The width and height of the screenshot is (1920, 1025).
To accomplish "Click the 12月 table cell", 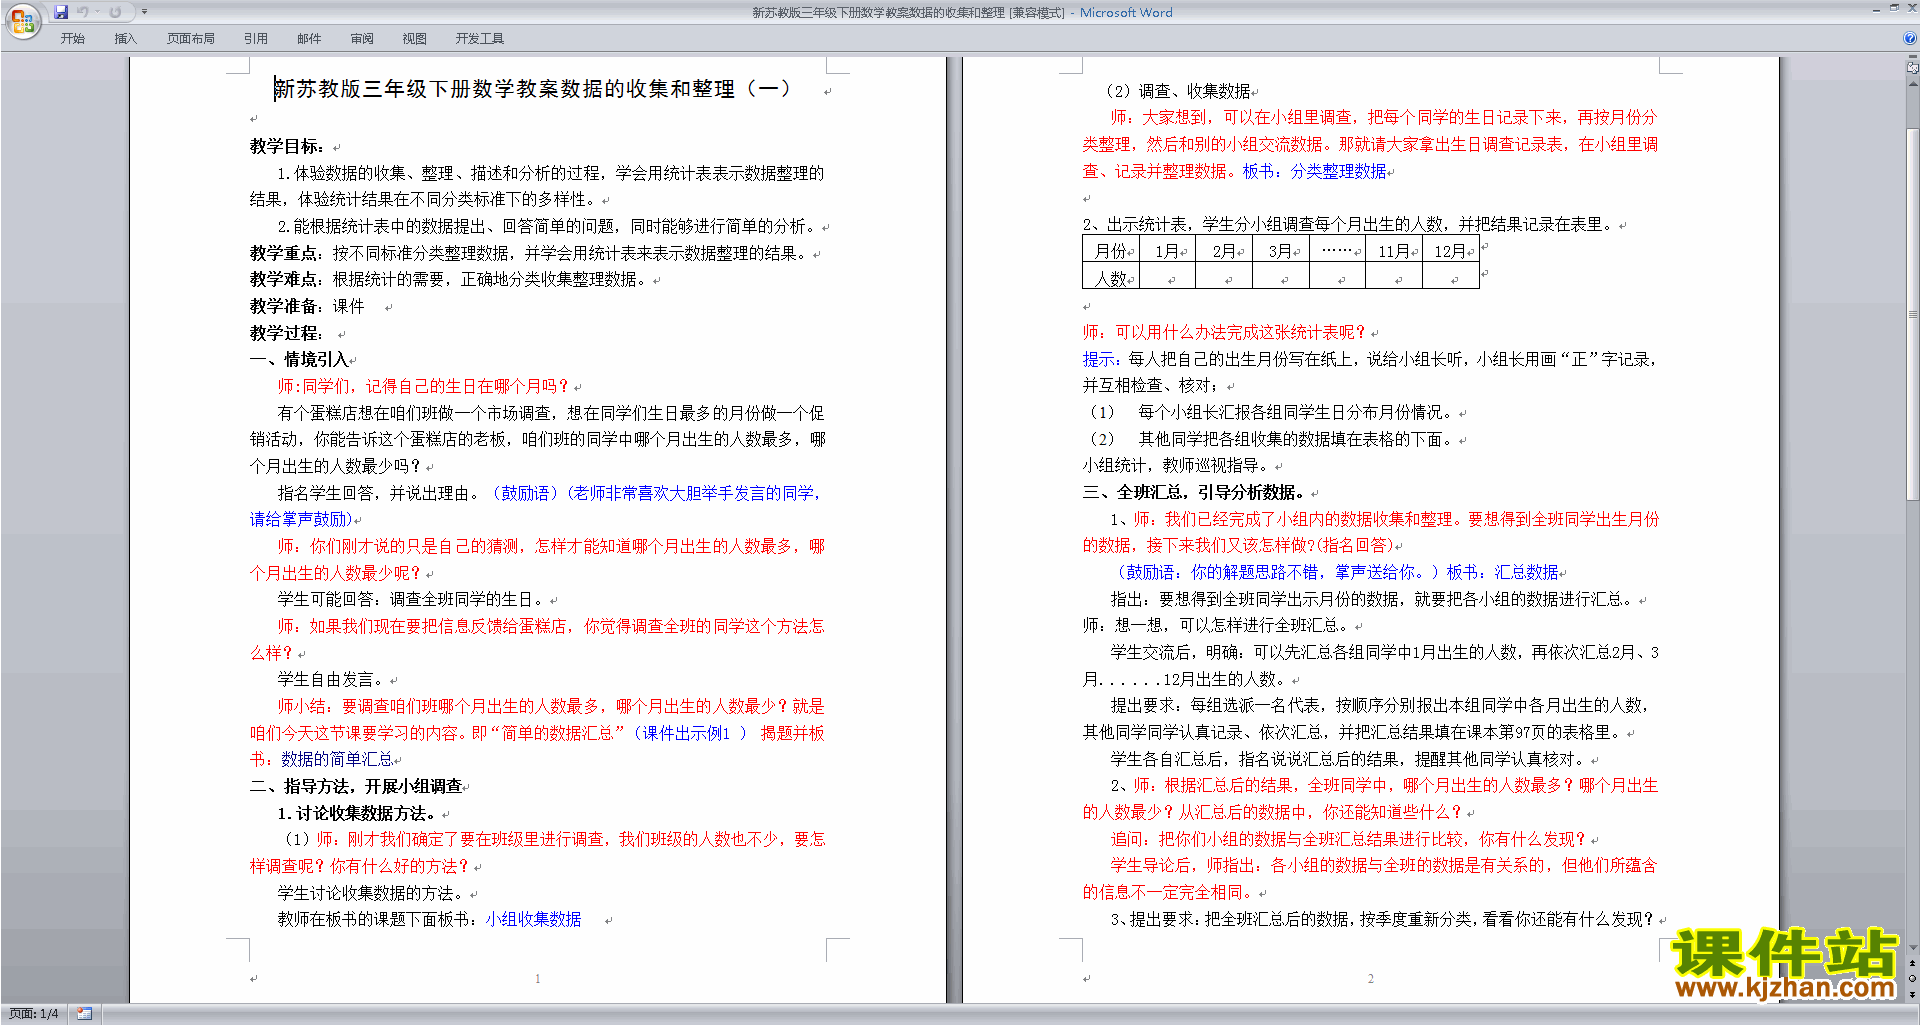I will pos(1451,251).
